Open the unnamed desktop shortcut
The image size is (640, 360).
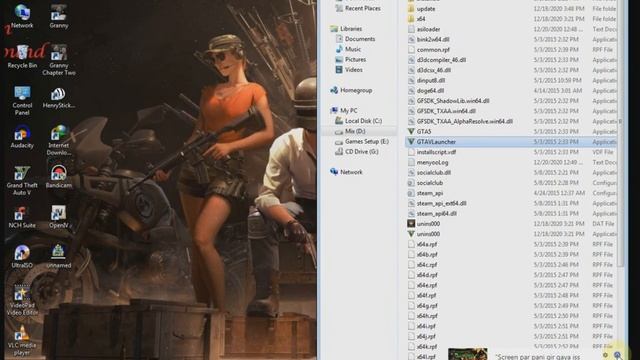(x=59, y=257)
